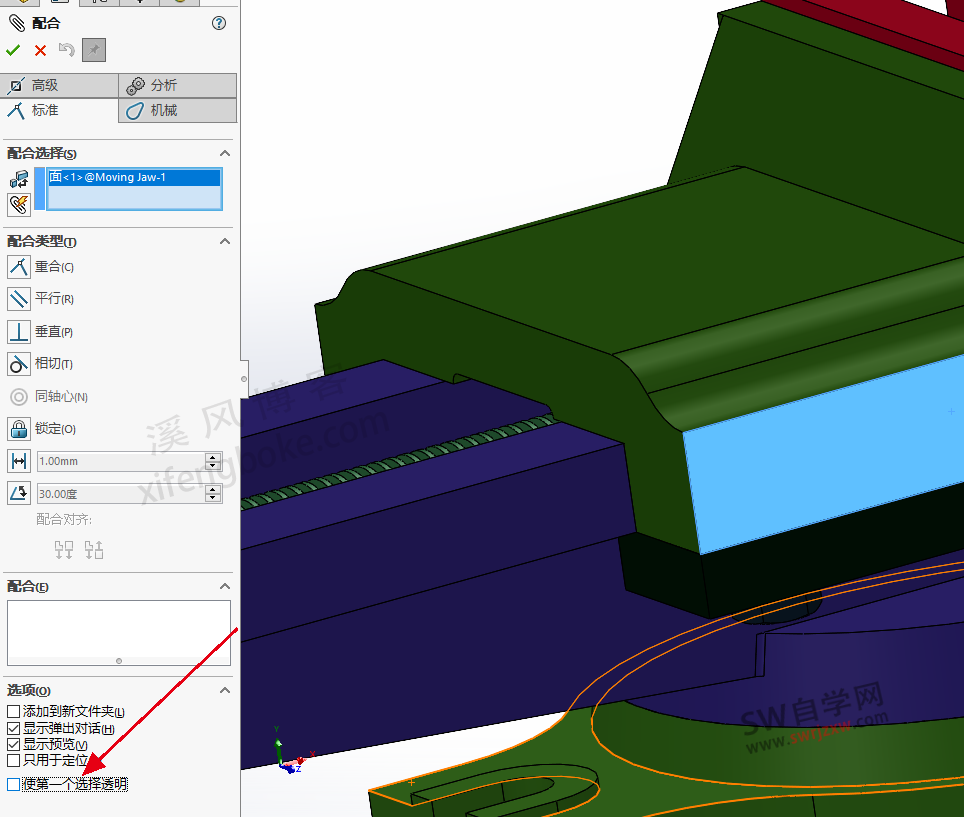Enable the 使第一个选择透明 checkbox
Viewport: 964px width, 817px height.
click(x=11, y=784)
